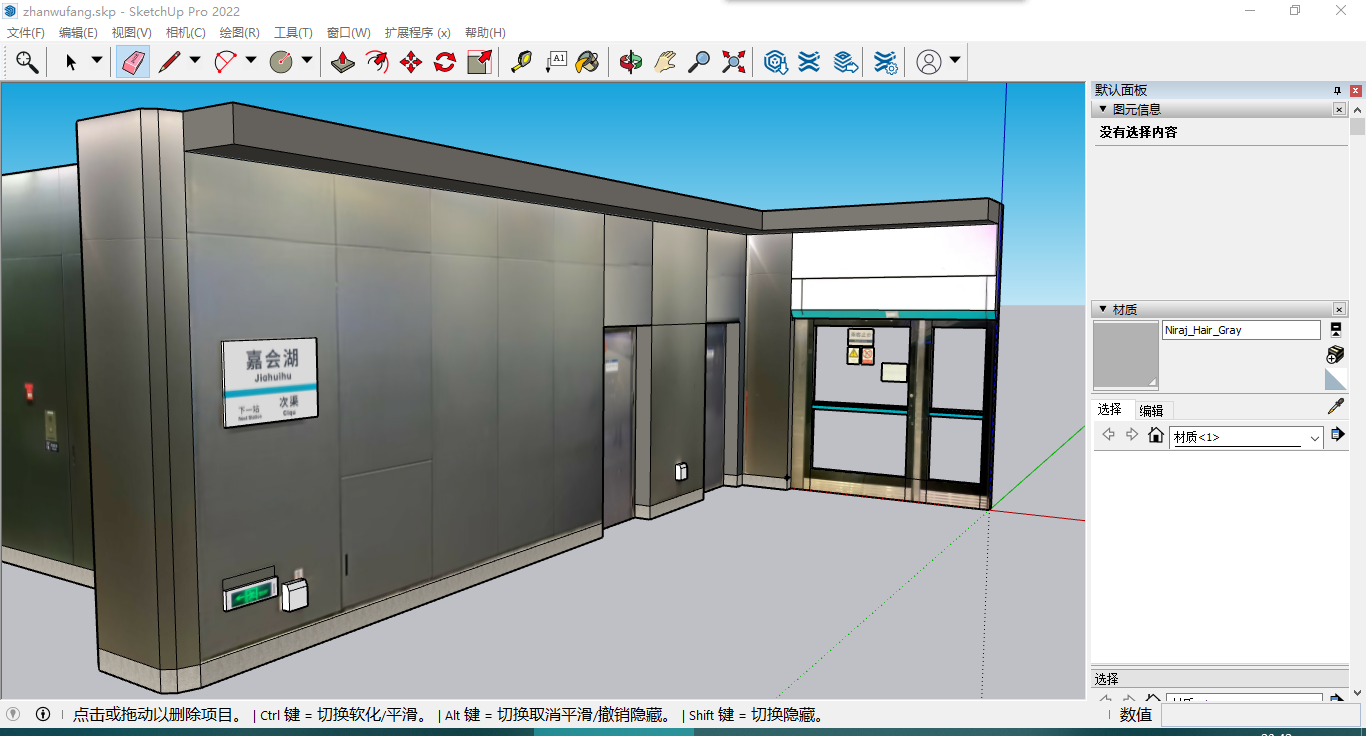Select the Paint Bucket tool
This screenshot has width=1366, height=736.
coord(588,62)
